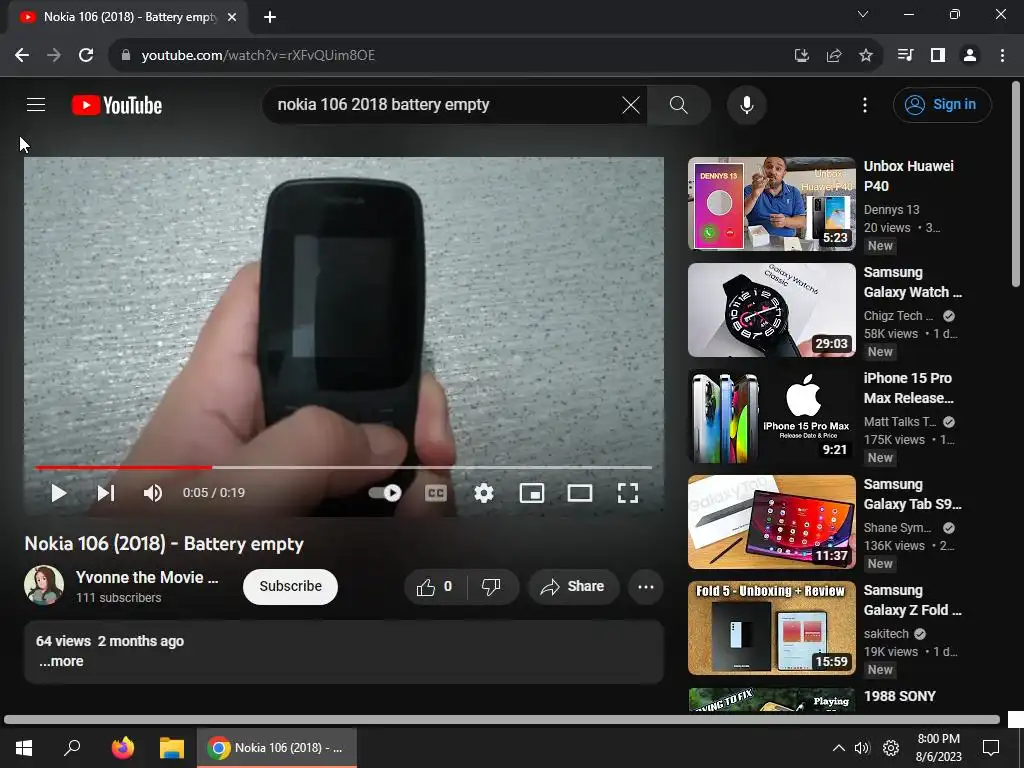Screen dimensions: 1024x768
Task: View site information lock icon
Action: [x=126, y=56]
